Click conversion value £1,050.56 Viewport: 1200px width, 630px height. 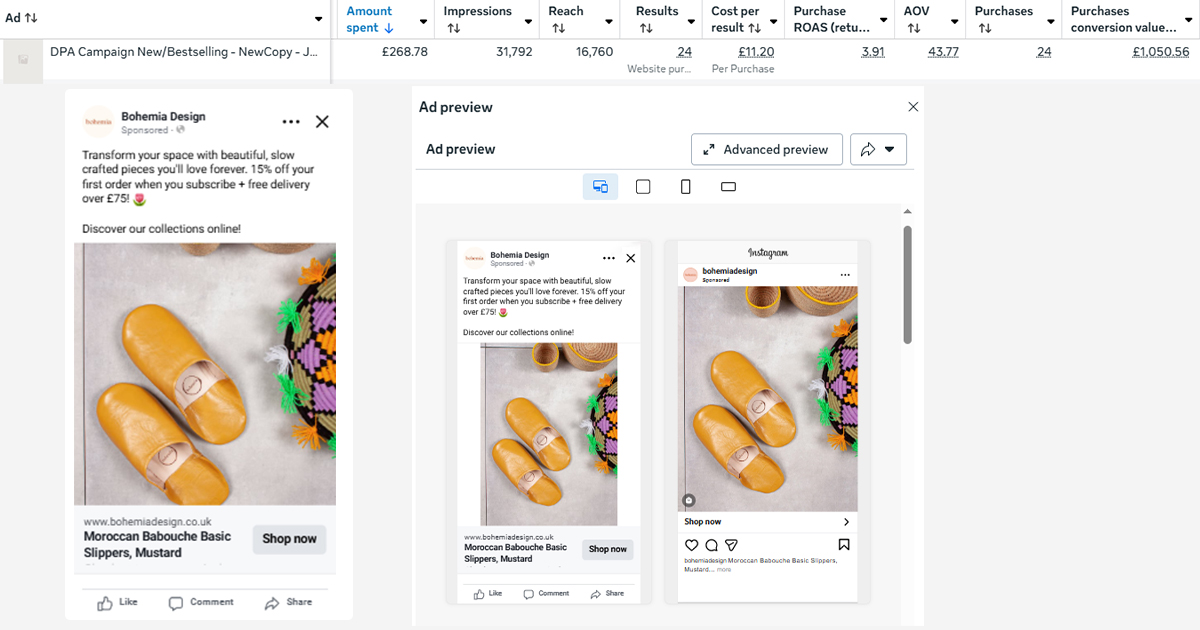click(1161, 51)
